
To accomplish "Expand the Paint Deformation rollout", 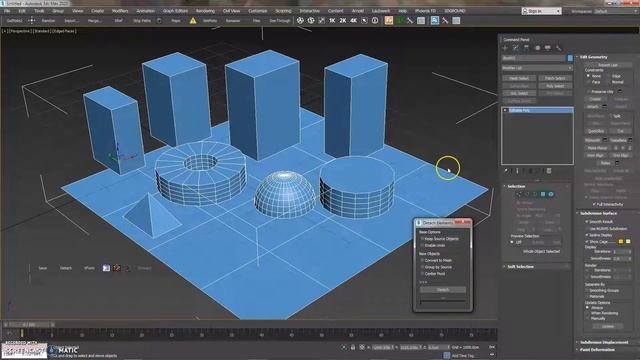I will 597,350.
